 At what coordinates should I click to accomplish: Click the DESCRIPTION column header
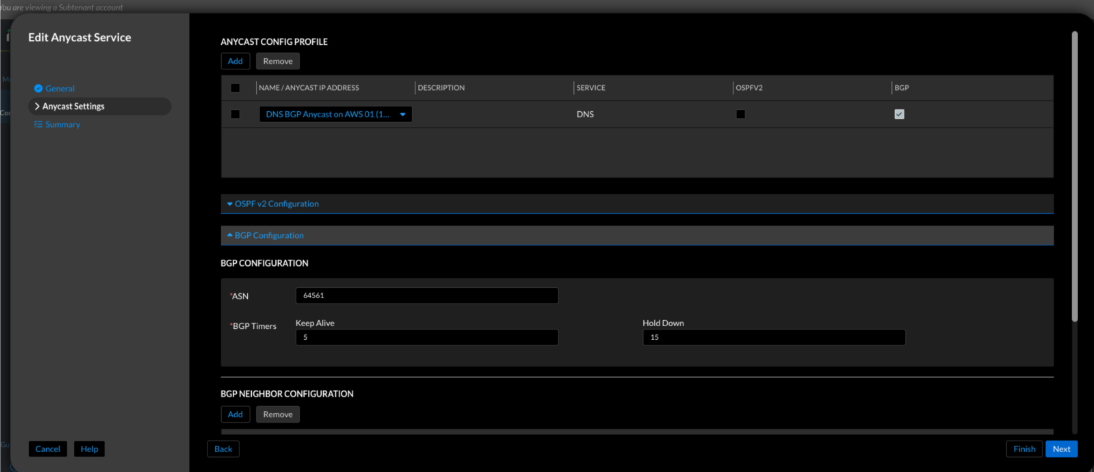point(441,88)
